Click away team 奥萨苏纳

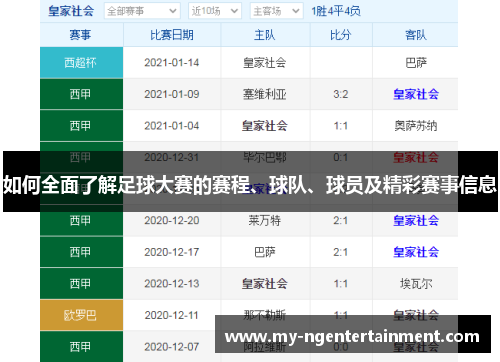coord(416,126)
